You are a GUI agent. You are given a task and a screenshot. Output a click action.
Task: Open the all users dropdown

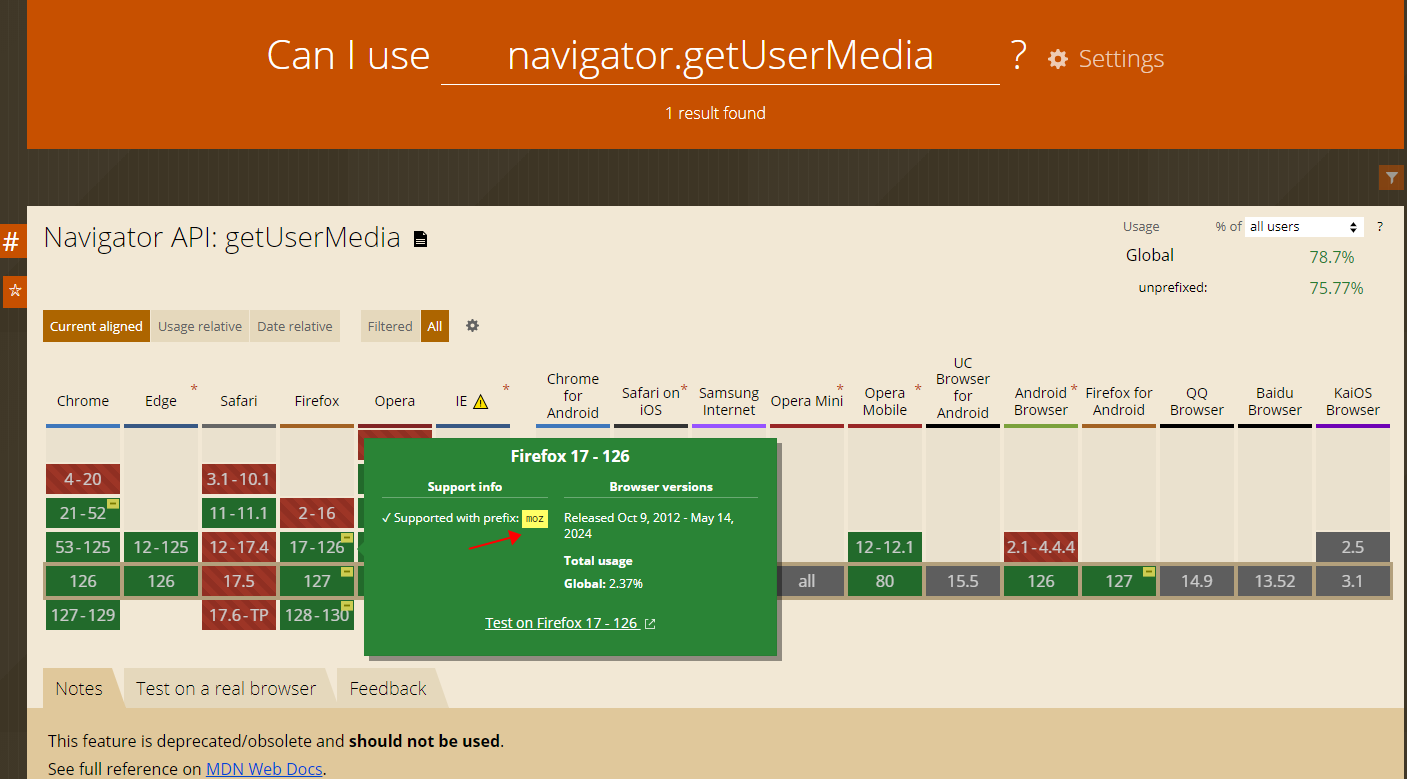tap(1305, 227)
